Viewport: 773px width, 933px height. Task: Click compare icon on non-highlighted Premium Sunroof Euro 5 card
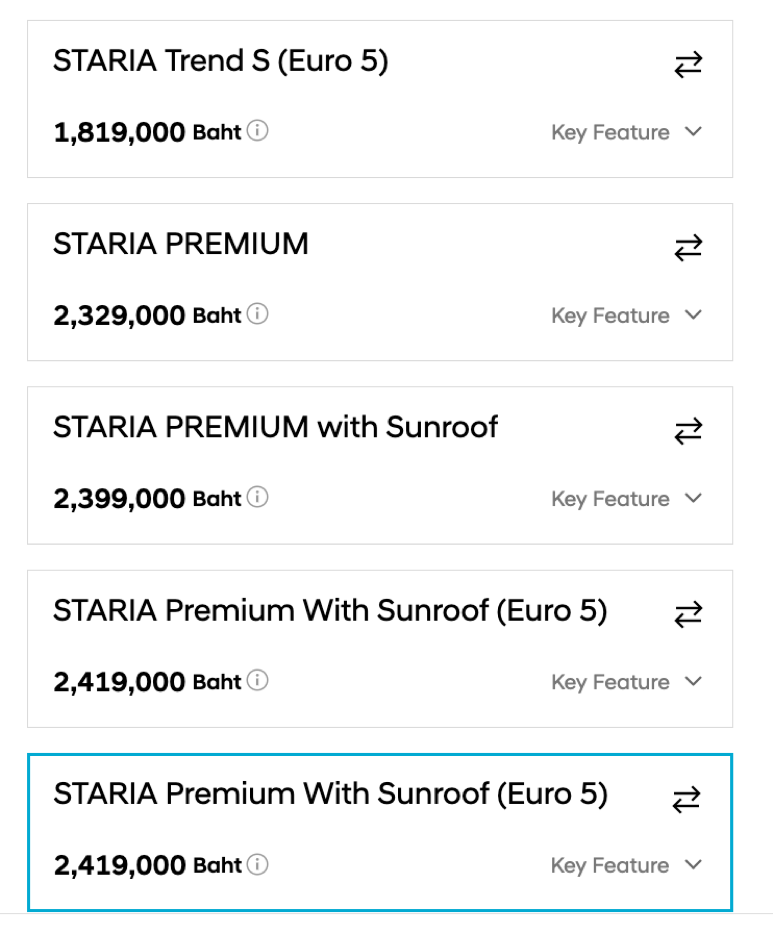pyautogui.click(x=688, y=615)
